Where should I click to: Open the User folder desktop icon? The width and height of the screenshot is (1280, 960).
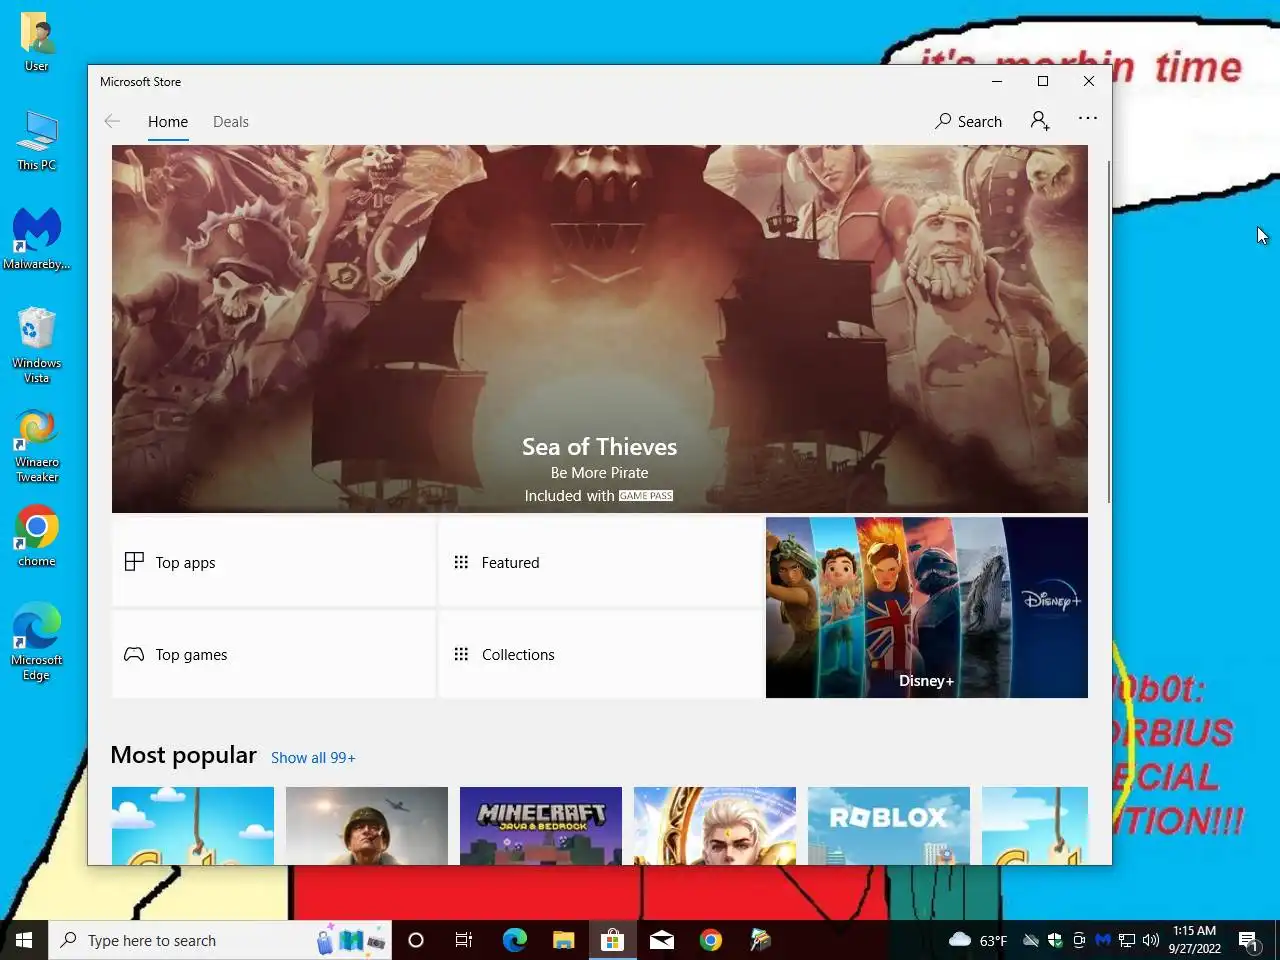[37, 42]
